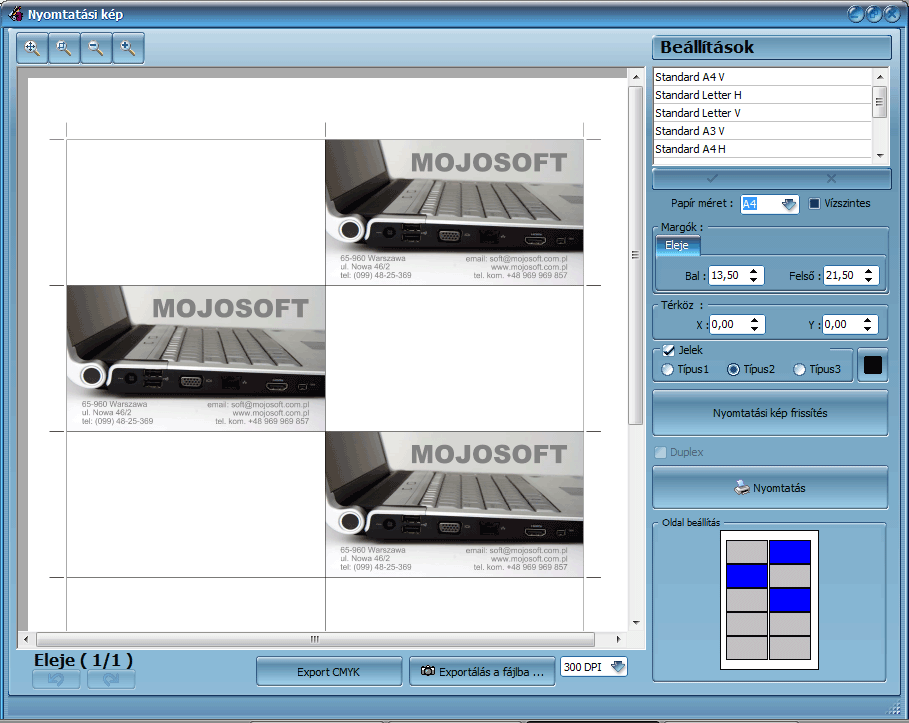Click the Nyomtatási kép frissítés button
This screenshot has height=723, width=909.
tap(770, 413)
